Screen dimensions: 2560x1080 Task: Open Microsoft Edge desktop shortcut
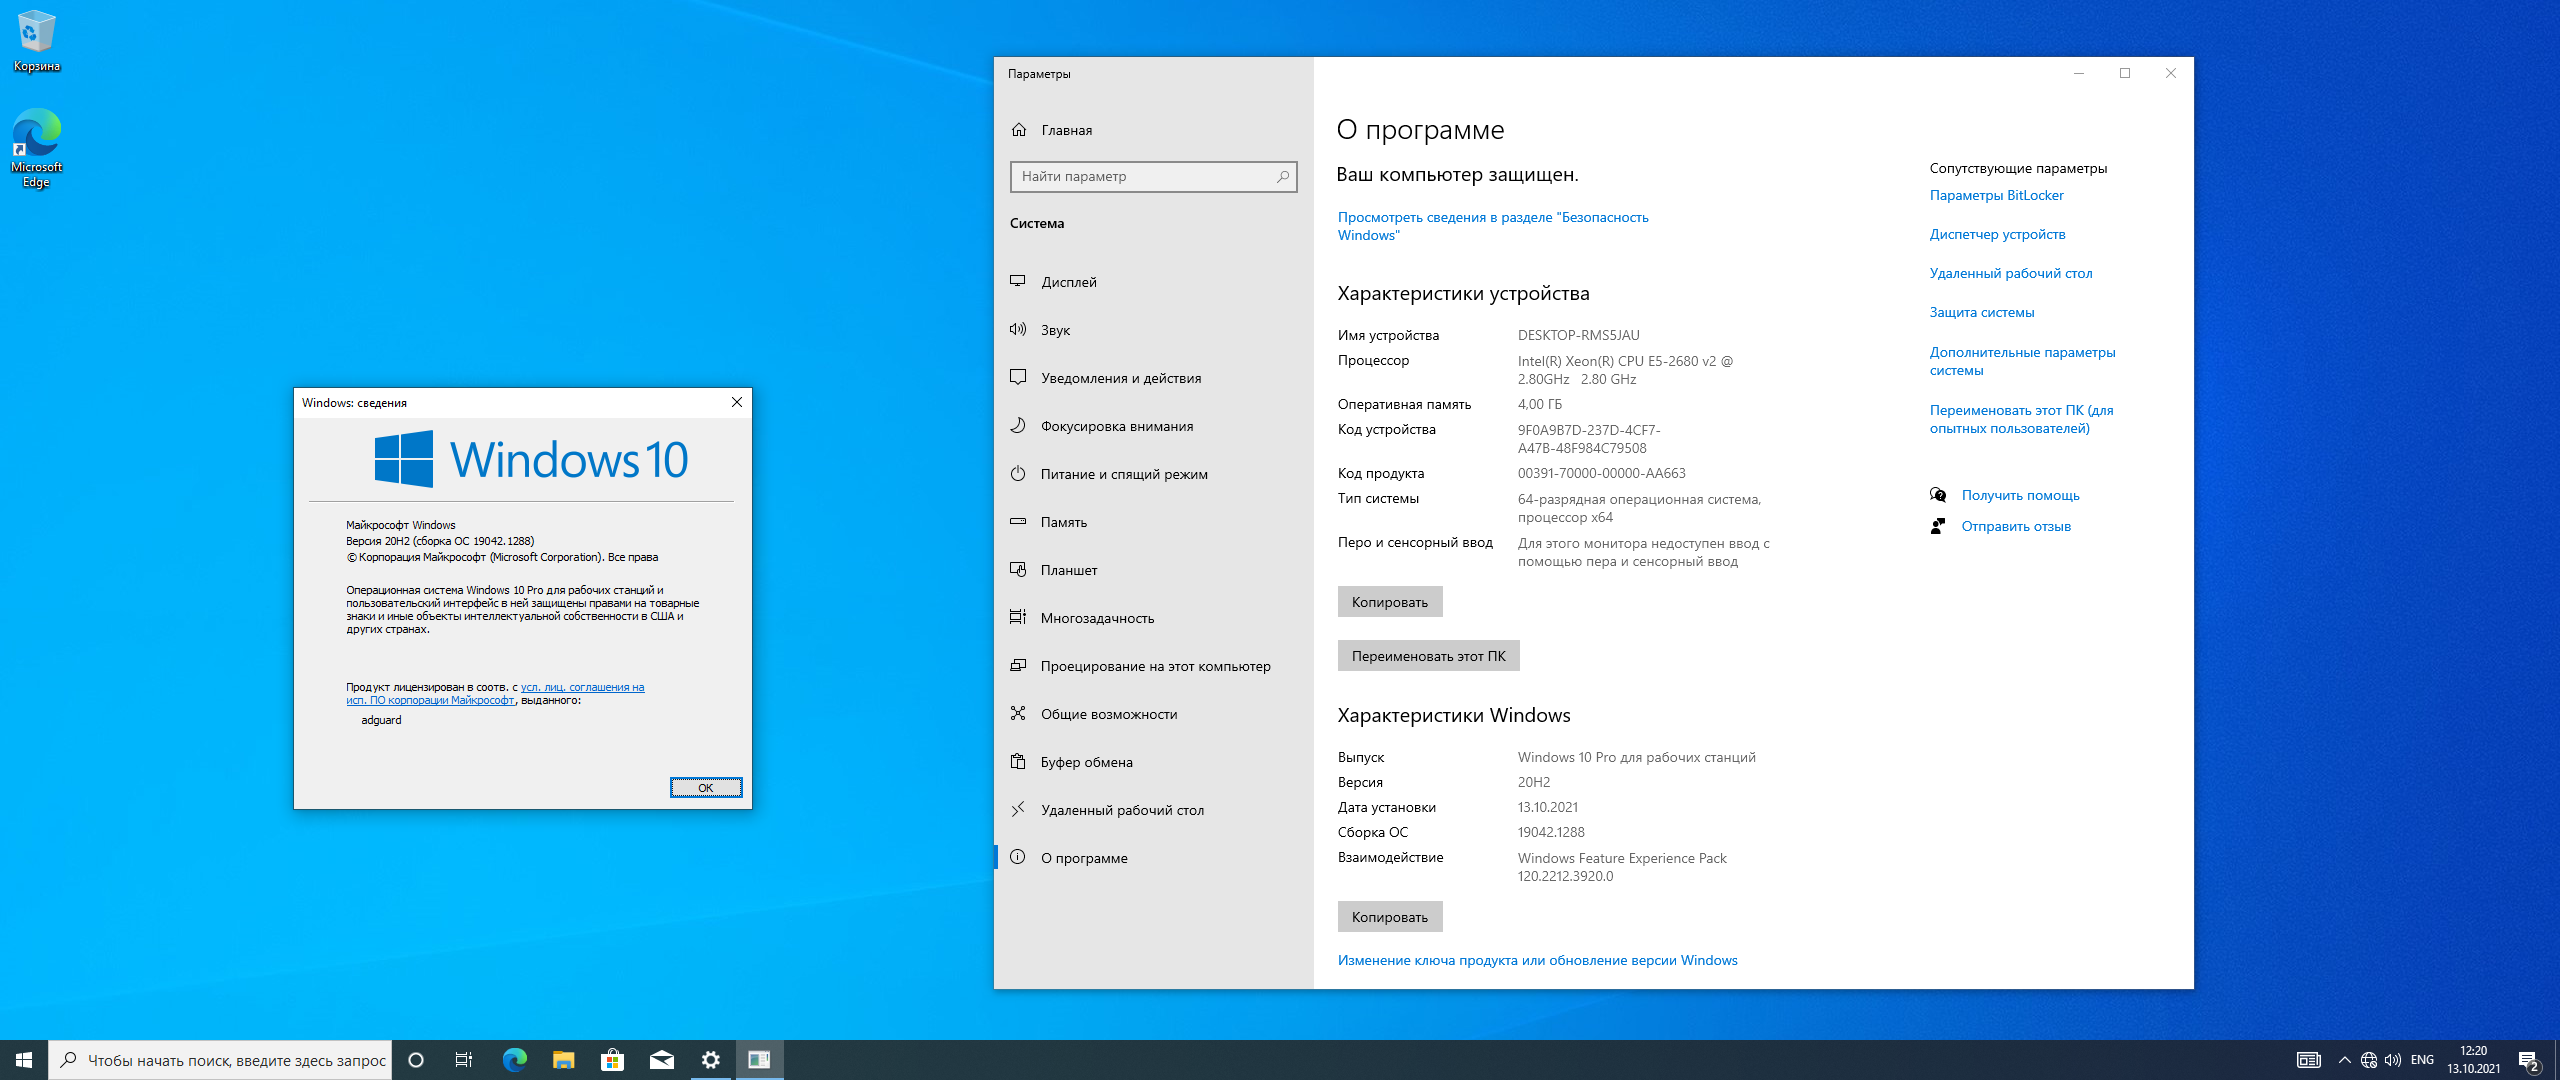pos(36,148)
